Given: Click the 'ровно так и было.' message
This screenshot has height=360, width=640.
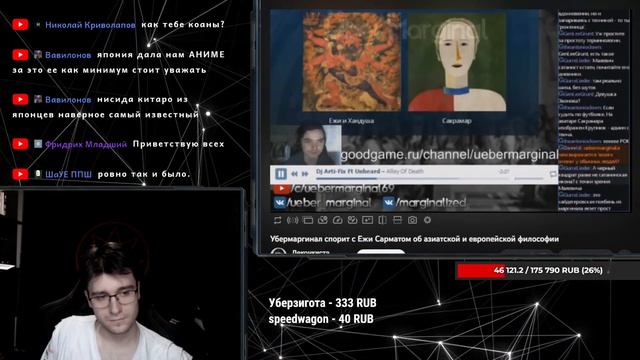Looking at the screenshot, I should pos(144,174).
